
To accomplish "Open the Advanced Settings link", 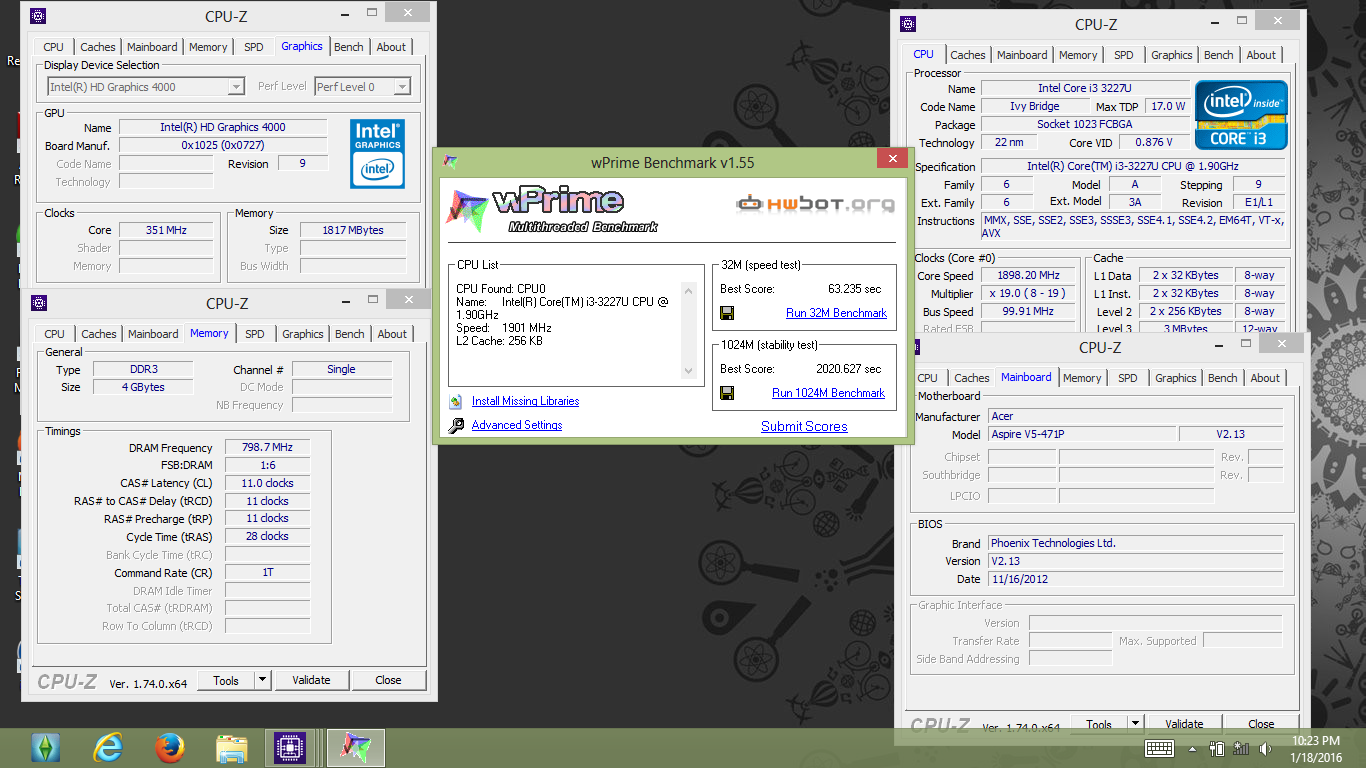I will [x=517, y=425].
